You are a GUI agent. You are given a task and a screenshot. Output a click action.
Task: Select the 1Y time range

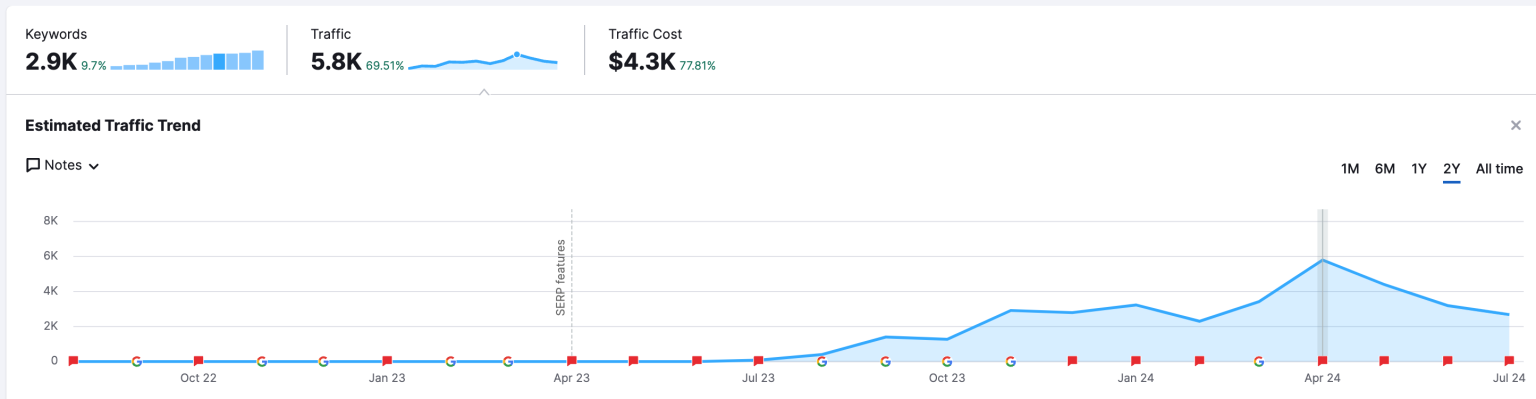click(1419, 169)
